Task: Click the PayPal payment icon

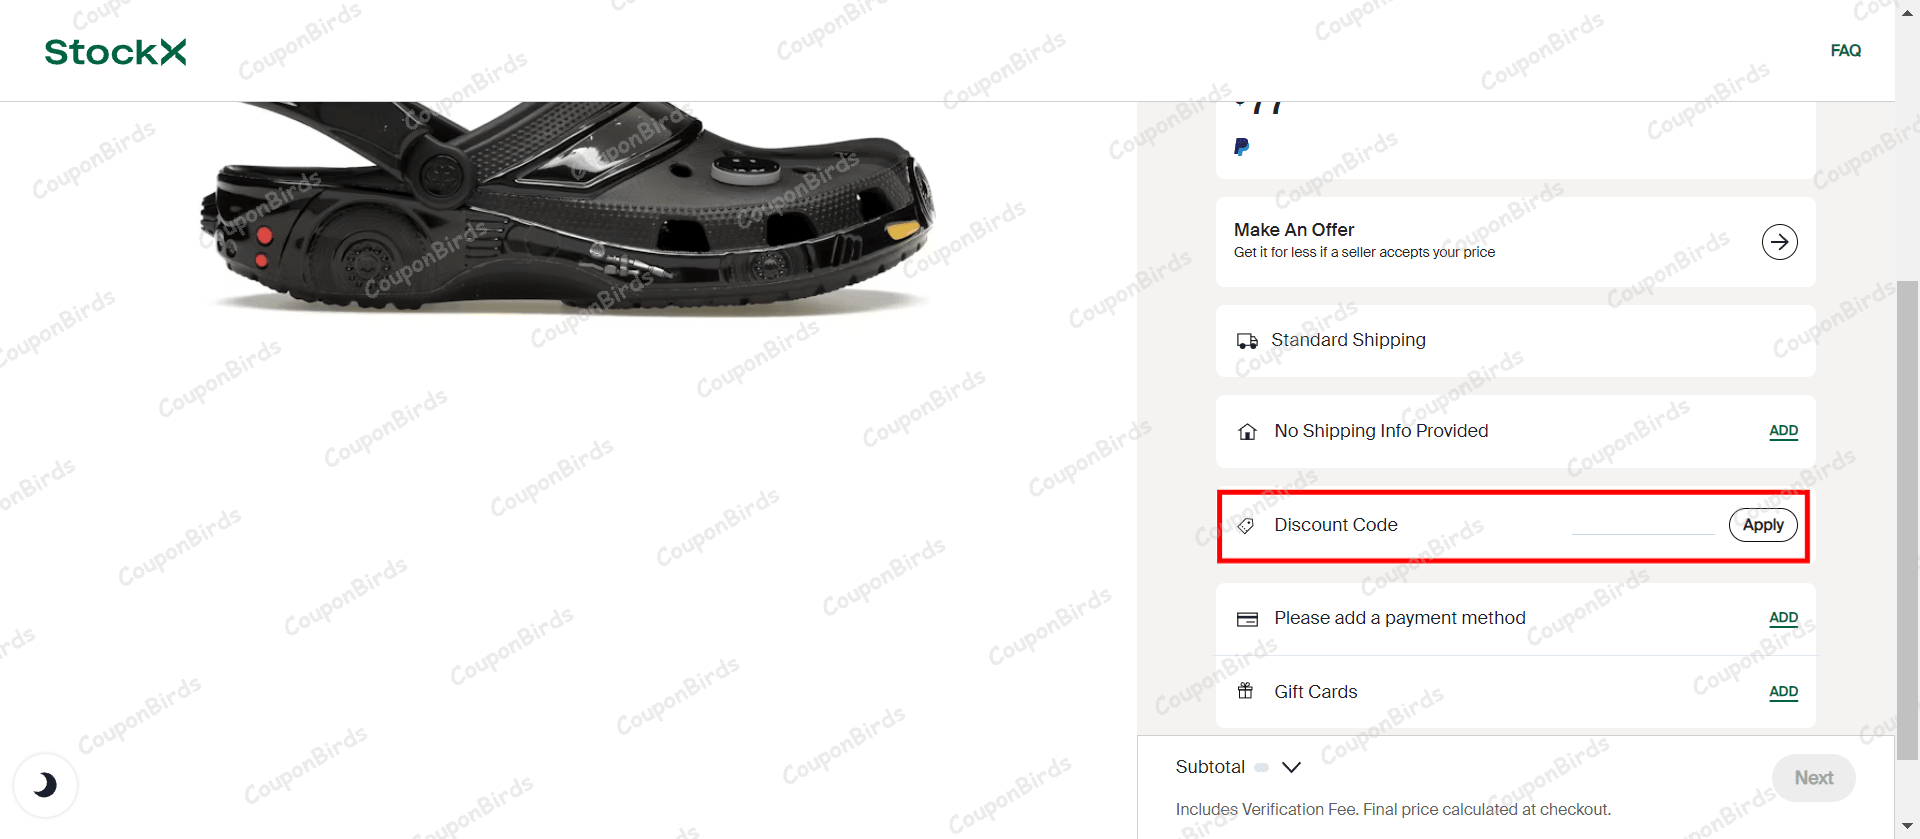Action: tap(1242, 147)
